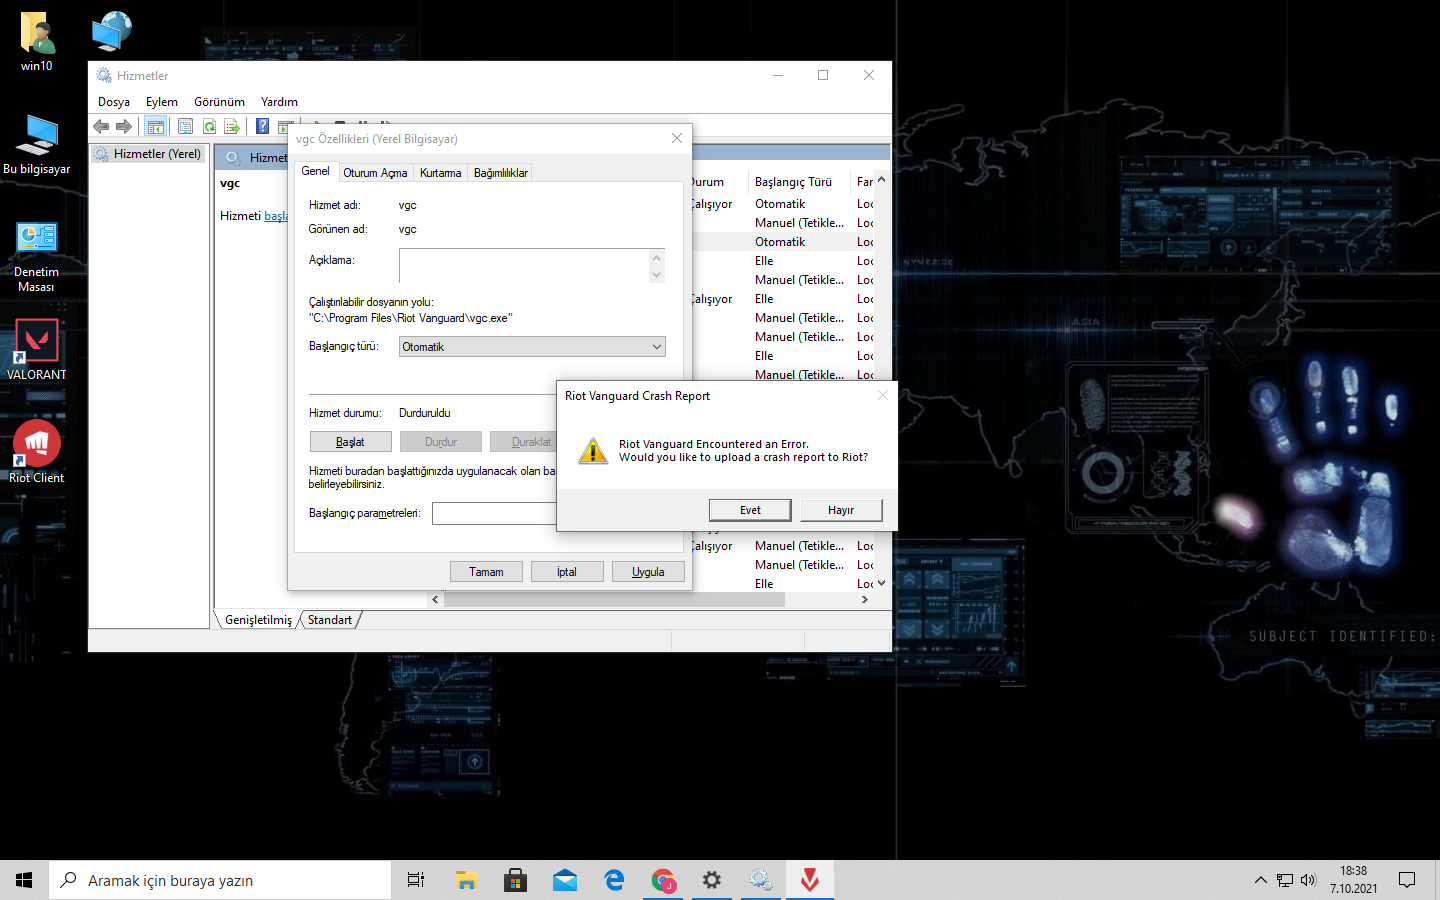Click the Export List toolbar icon
1440x900 pixels.
tap(232, 126)
